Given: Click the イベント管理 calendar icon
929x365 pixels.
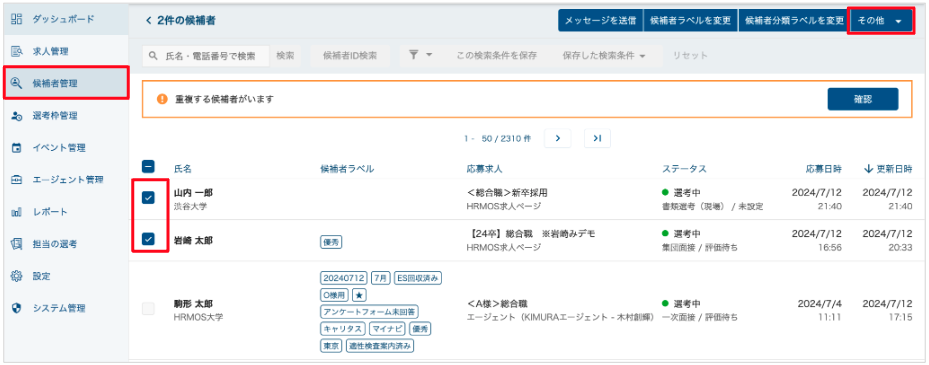Looking at the screenshot, I should [x=17, y=148].
